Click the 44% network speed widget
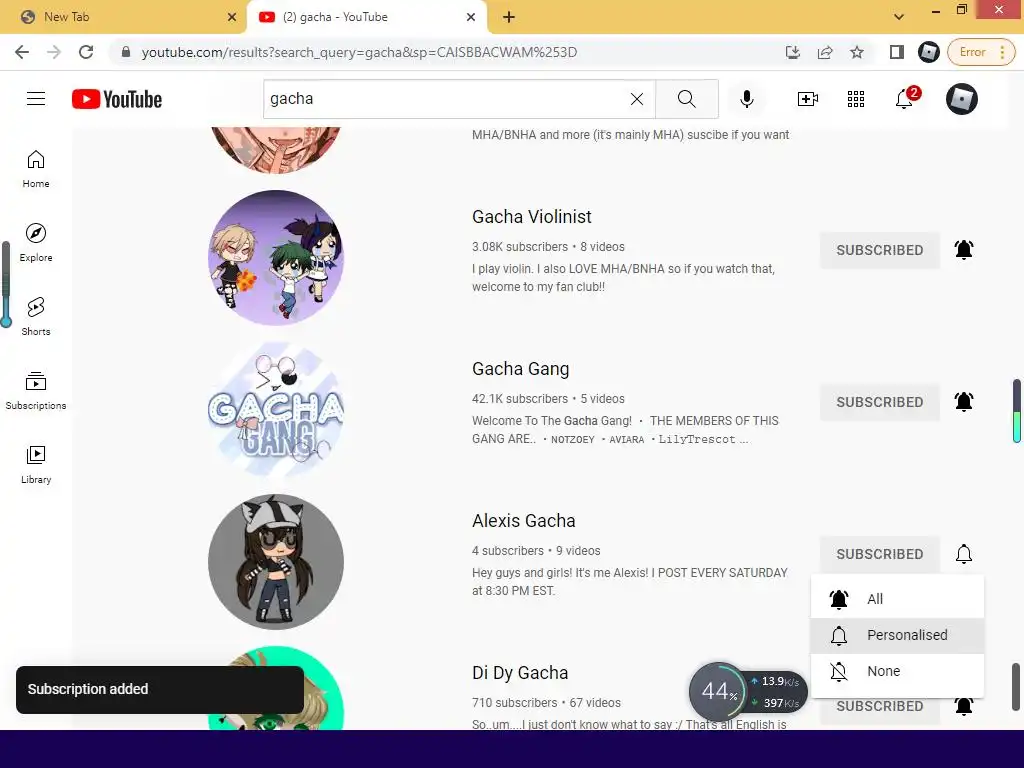This screenshot has height=768, width=1024. (x=748, y=692)
